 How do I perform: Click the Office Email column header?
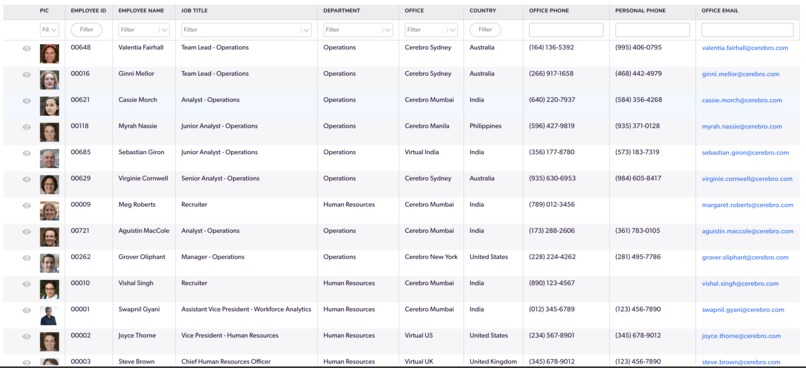720,11
